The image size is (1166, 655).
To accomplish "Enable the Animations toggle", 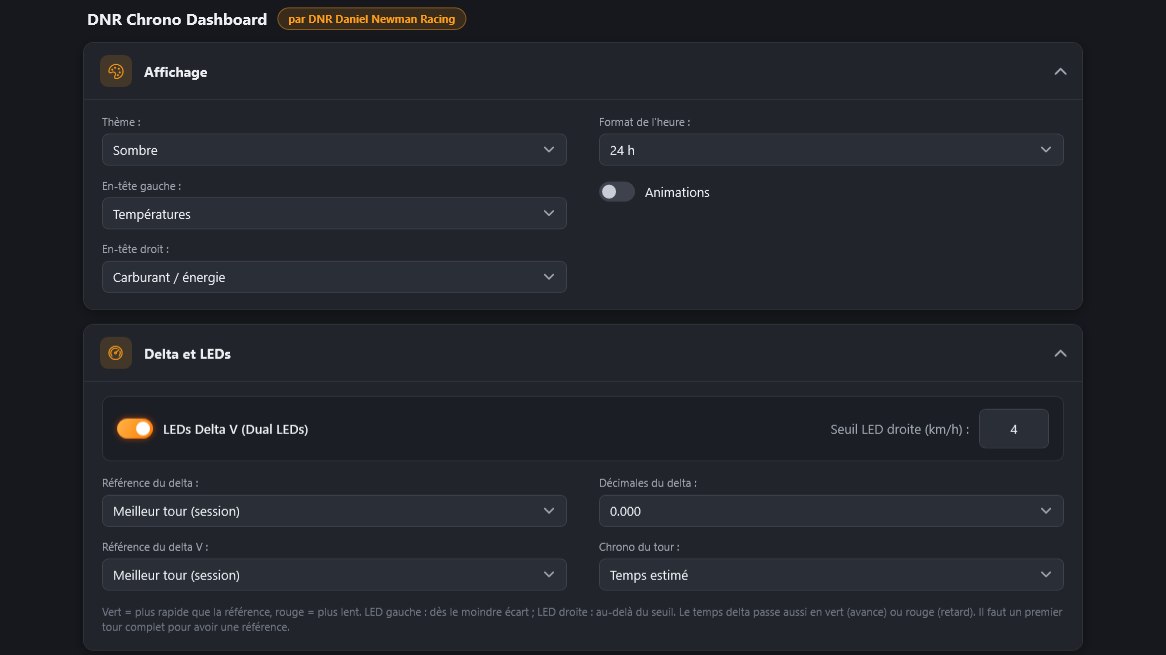I will coord(616,192).
